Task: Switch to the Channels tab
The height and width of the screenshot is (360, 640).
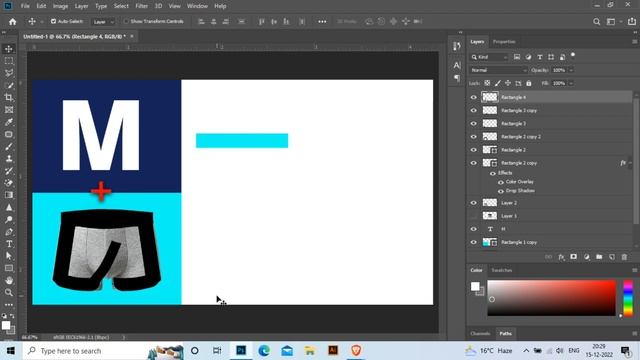Action: tap(480, 333)
